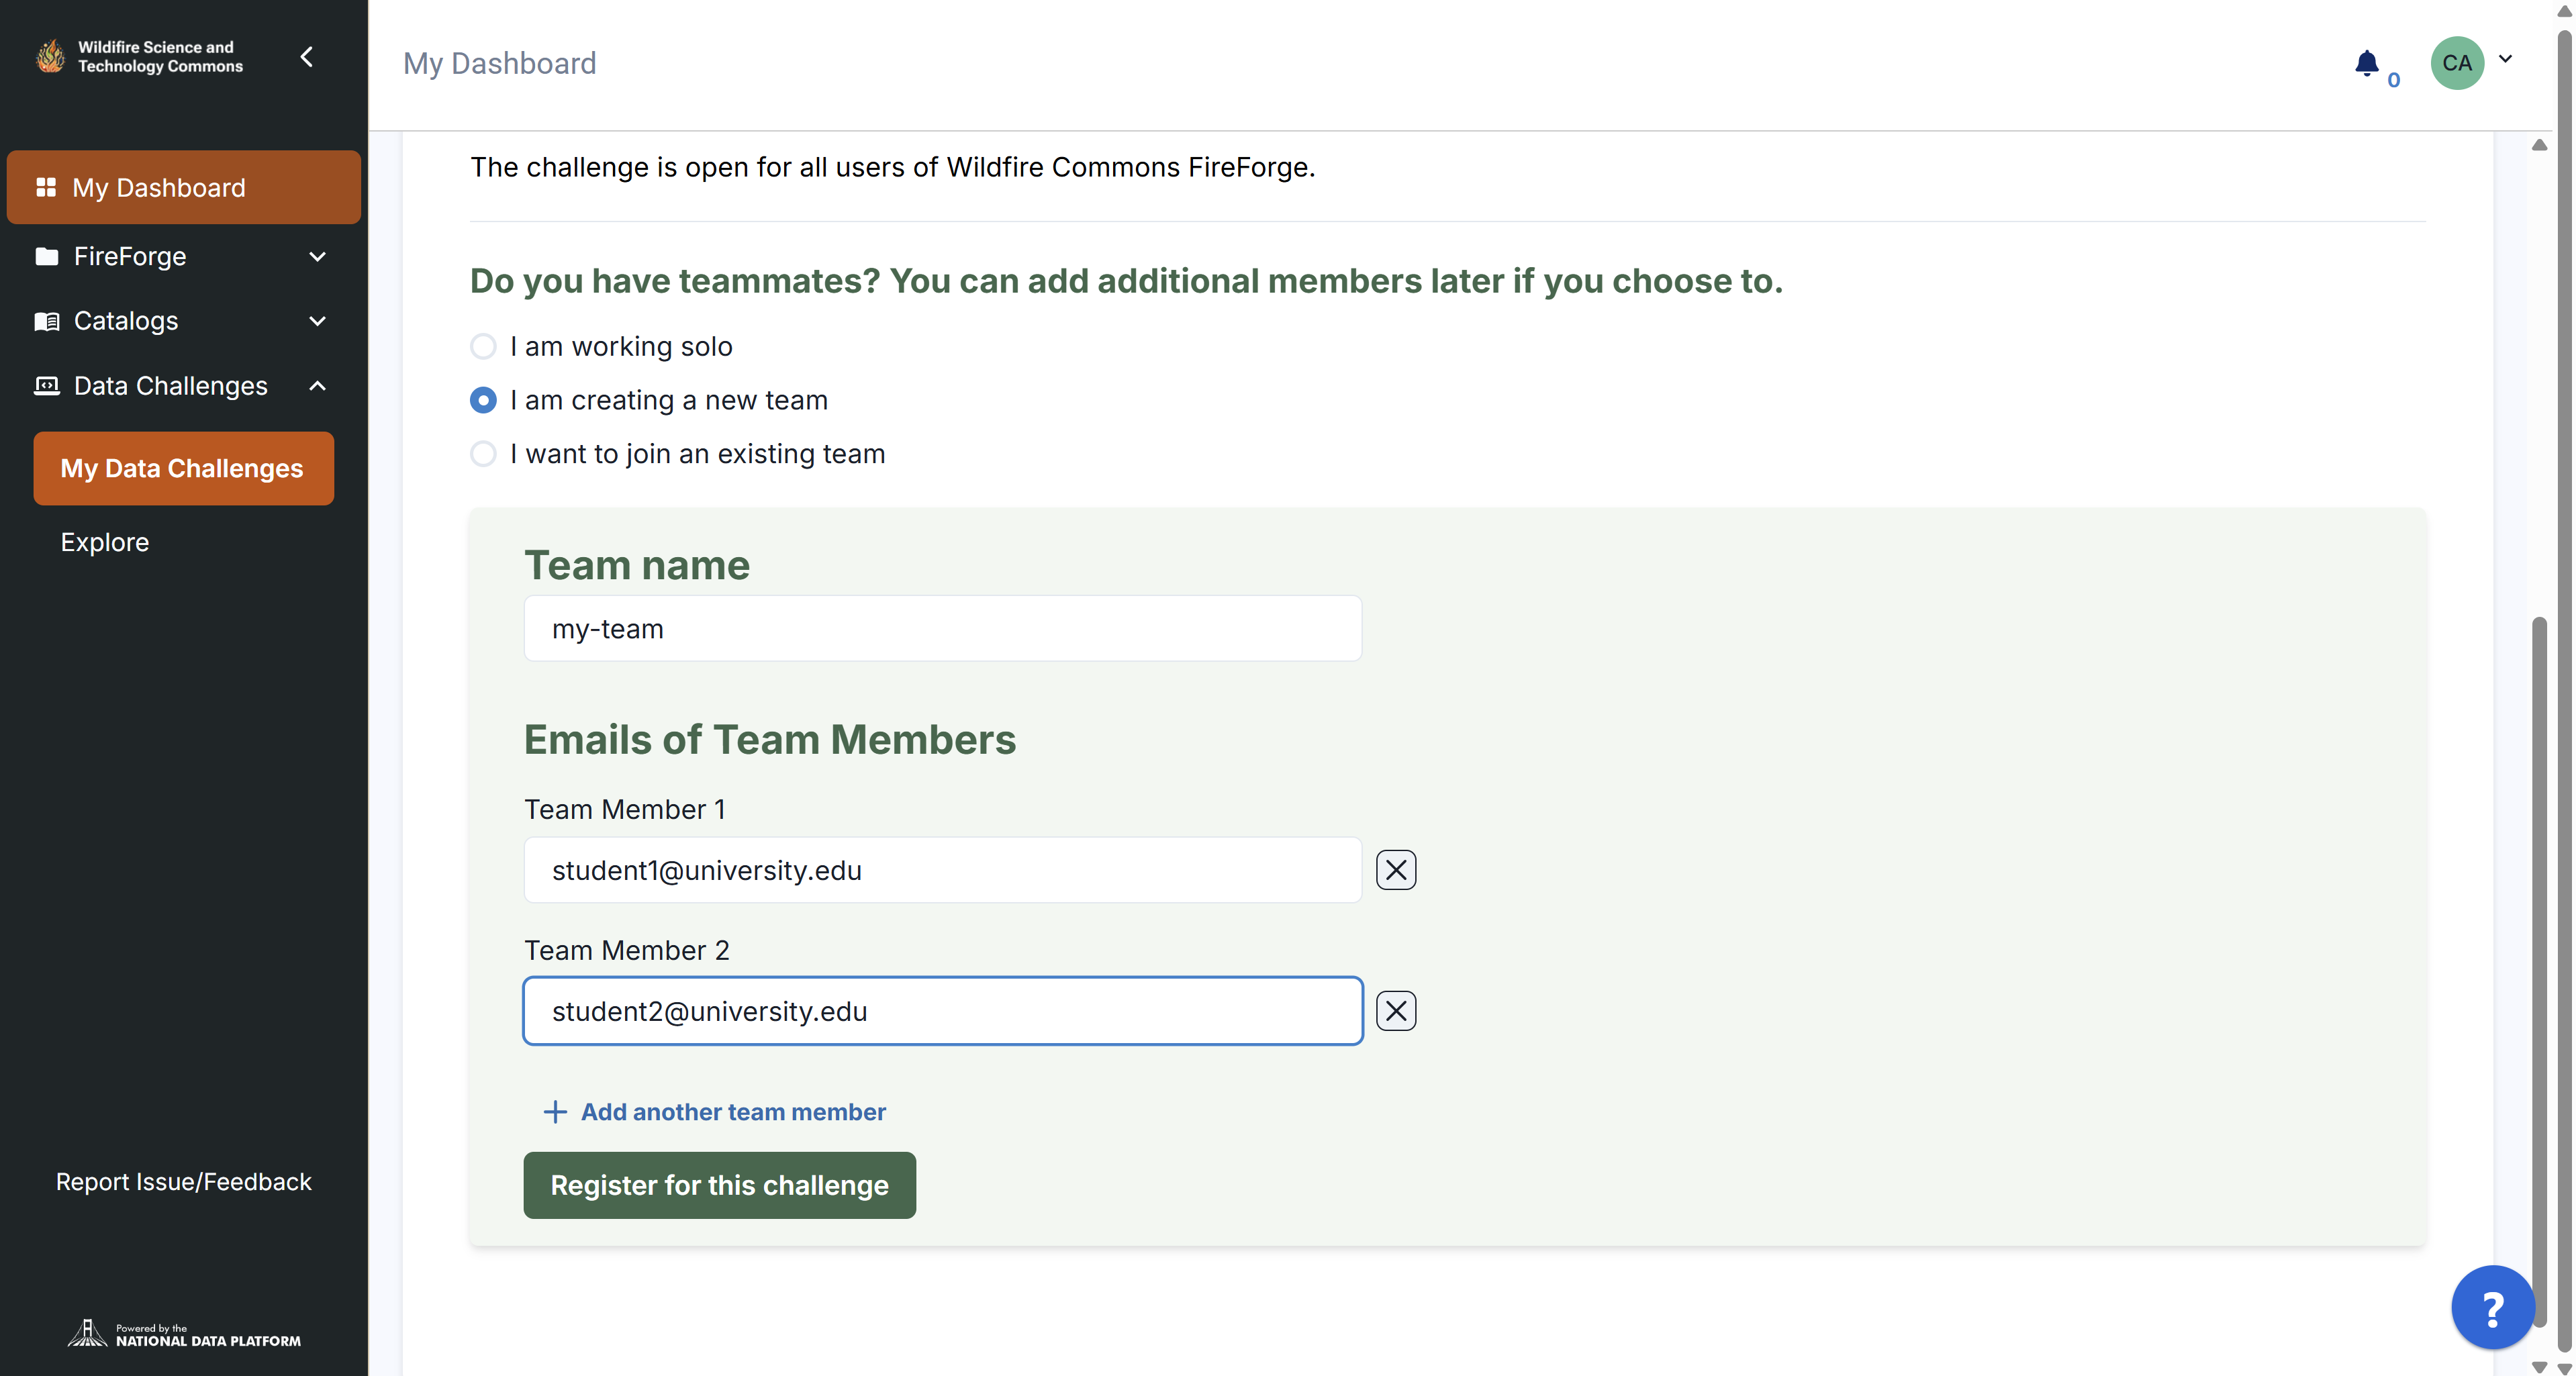Click the plus icon to add member
This screenshot has width=2576, height=1376.
tap(555, 1112)
